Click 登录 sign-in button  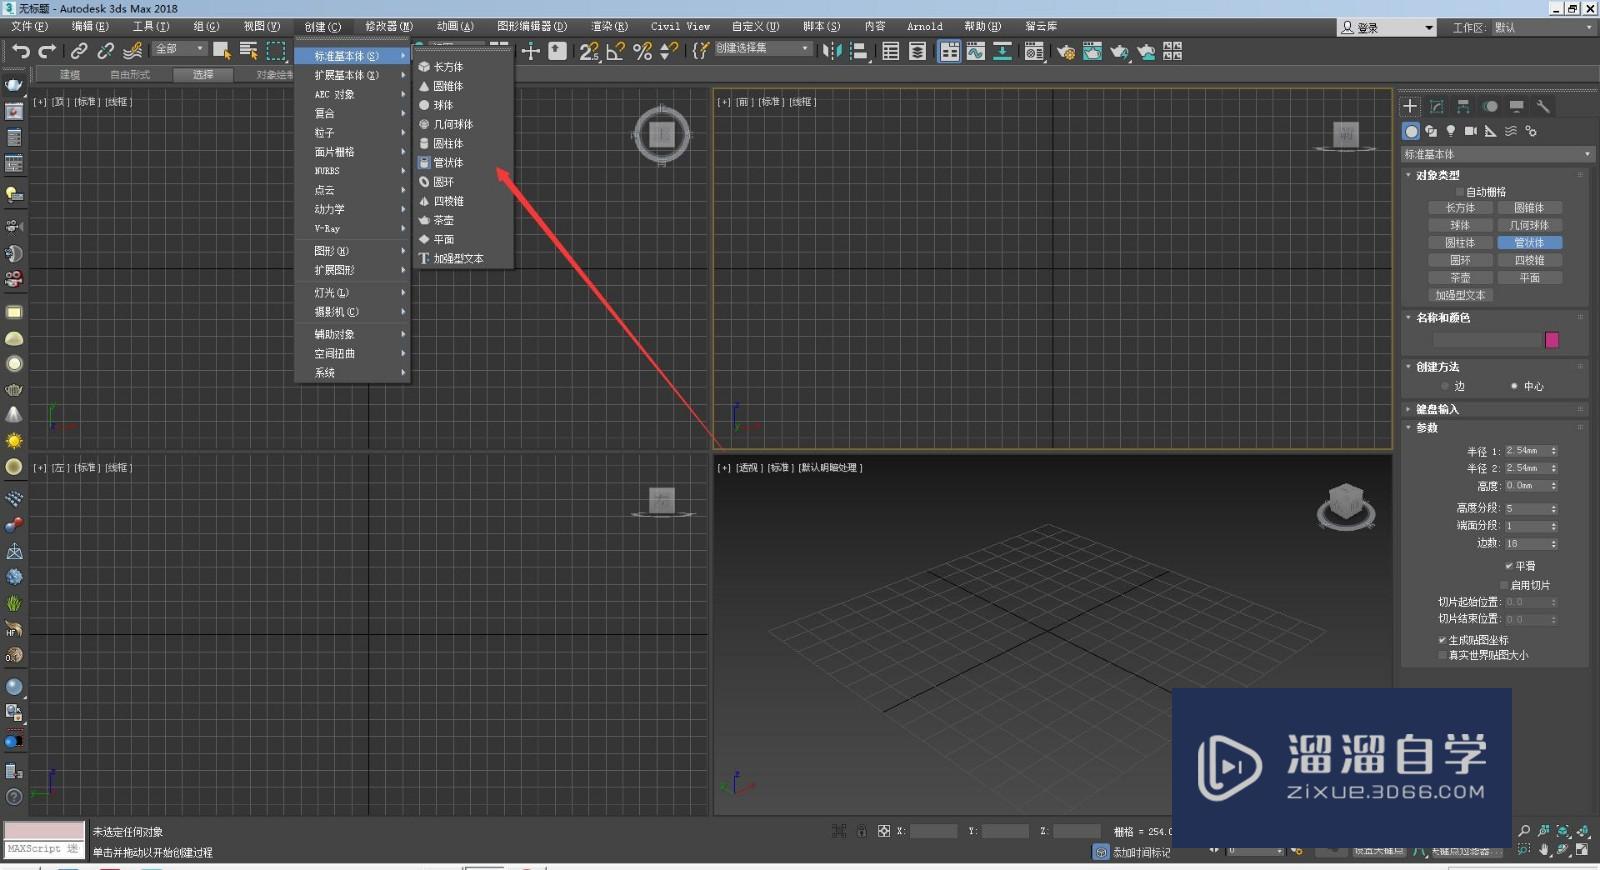pos(1387,28)
